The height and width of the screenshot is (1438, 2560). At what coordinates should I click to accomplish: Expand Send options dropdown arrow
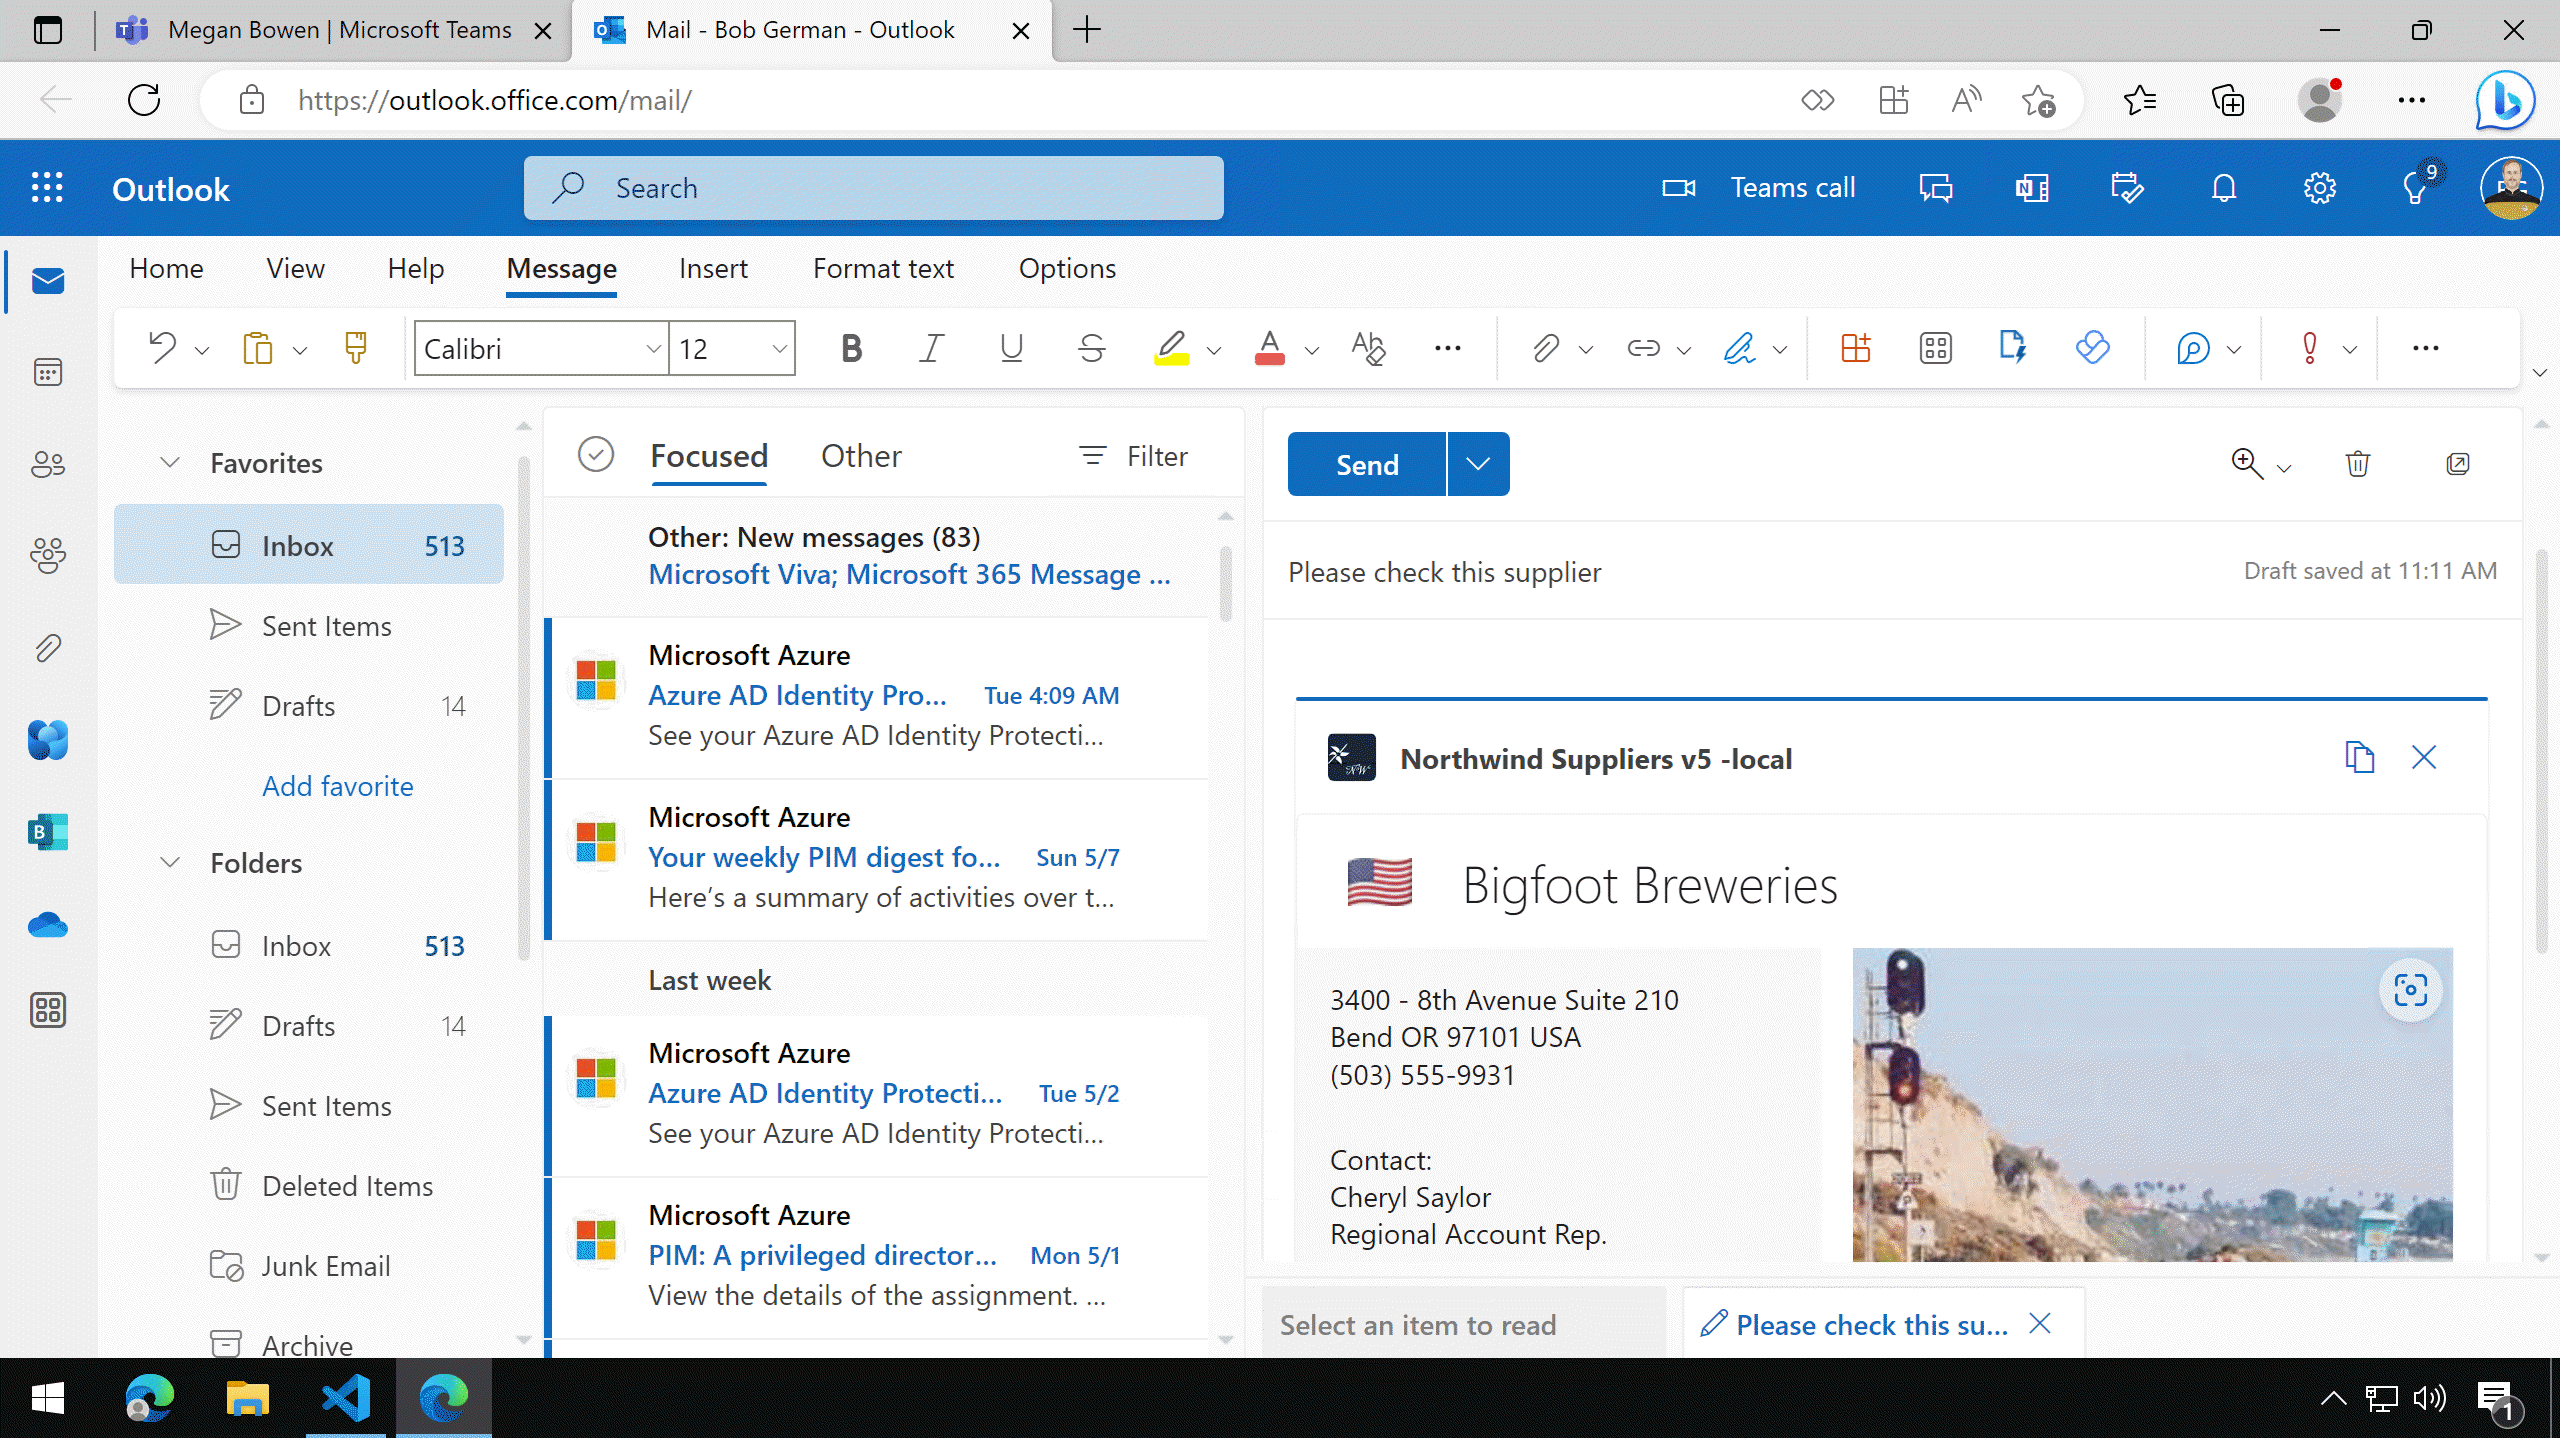[x=1478, y=464]
